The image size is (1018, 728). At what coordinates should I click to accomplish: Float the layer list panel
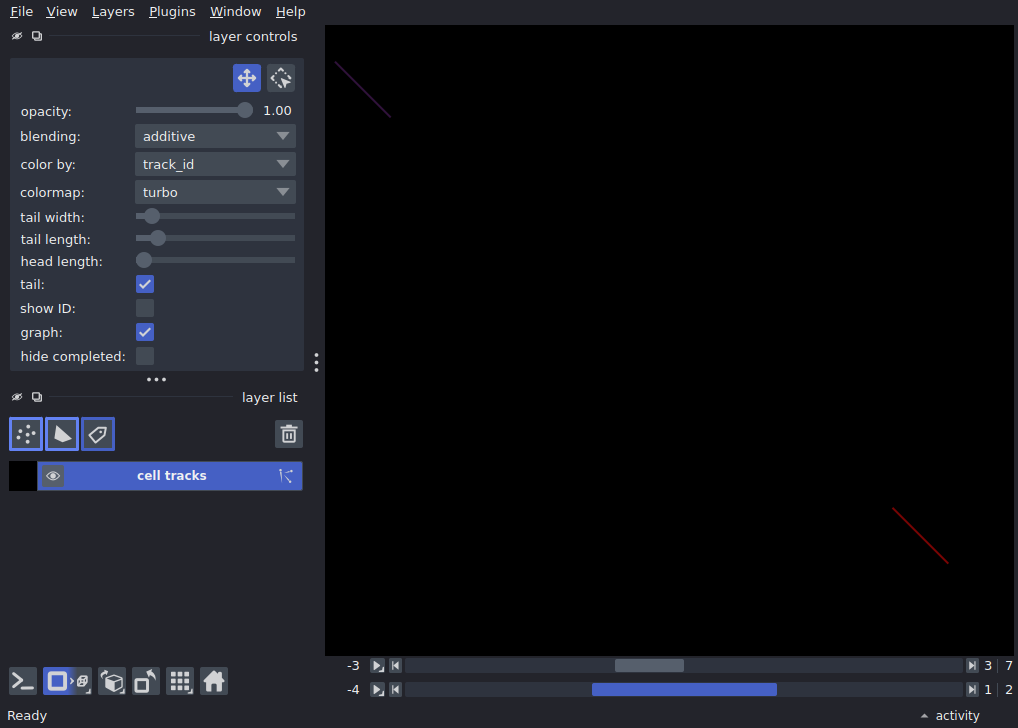[37, 397]
